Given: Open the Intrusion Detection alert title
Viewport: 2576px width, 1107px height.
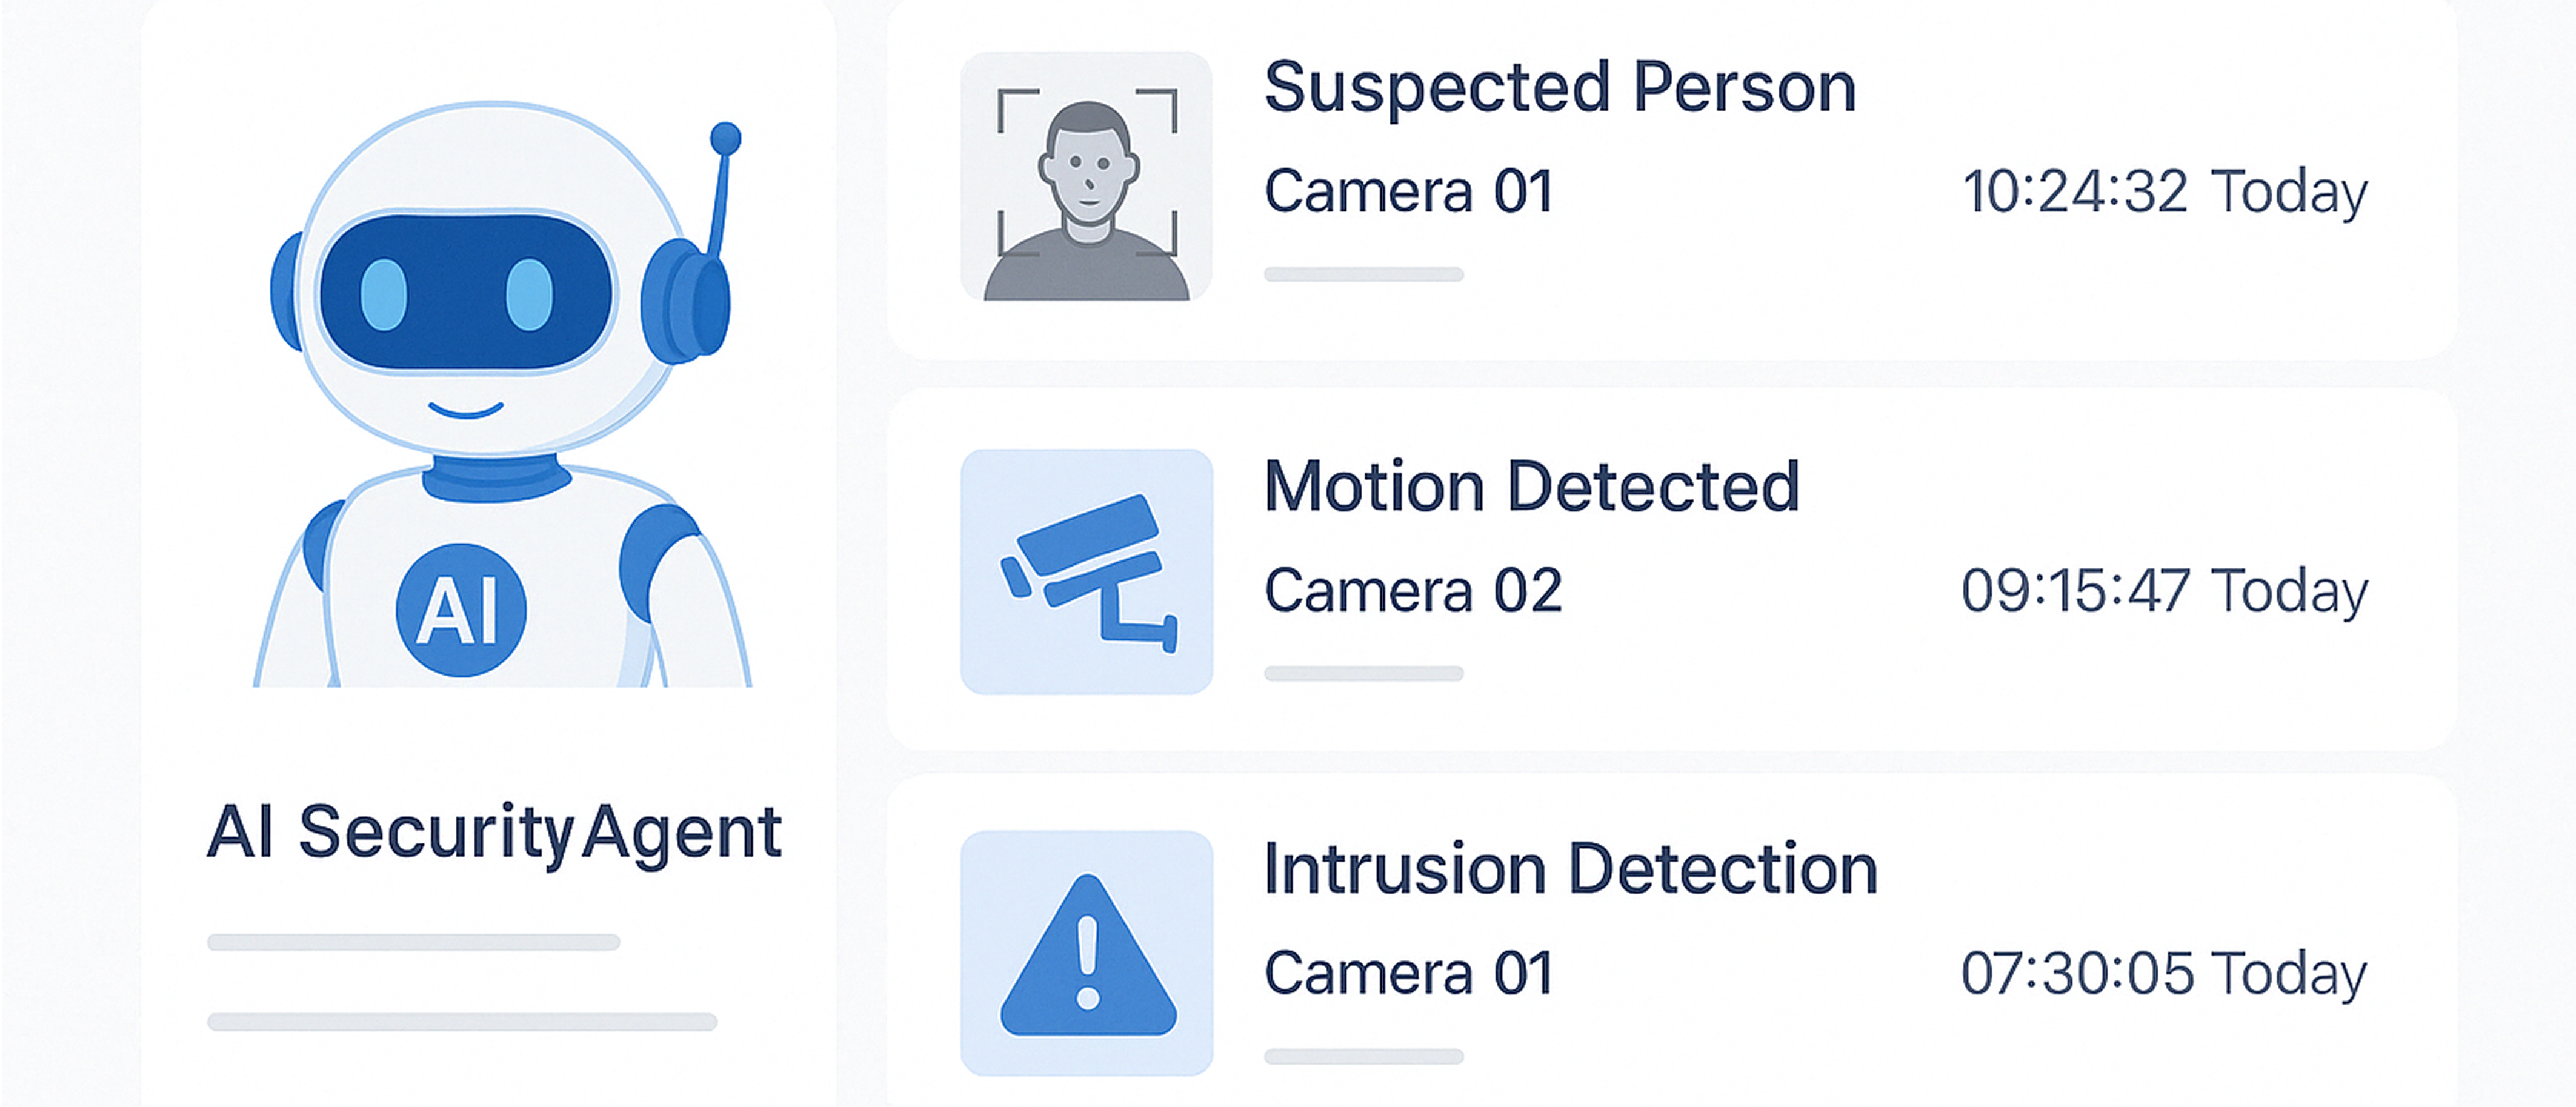Looking at the screenshot, I should tap(1570, 868).
